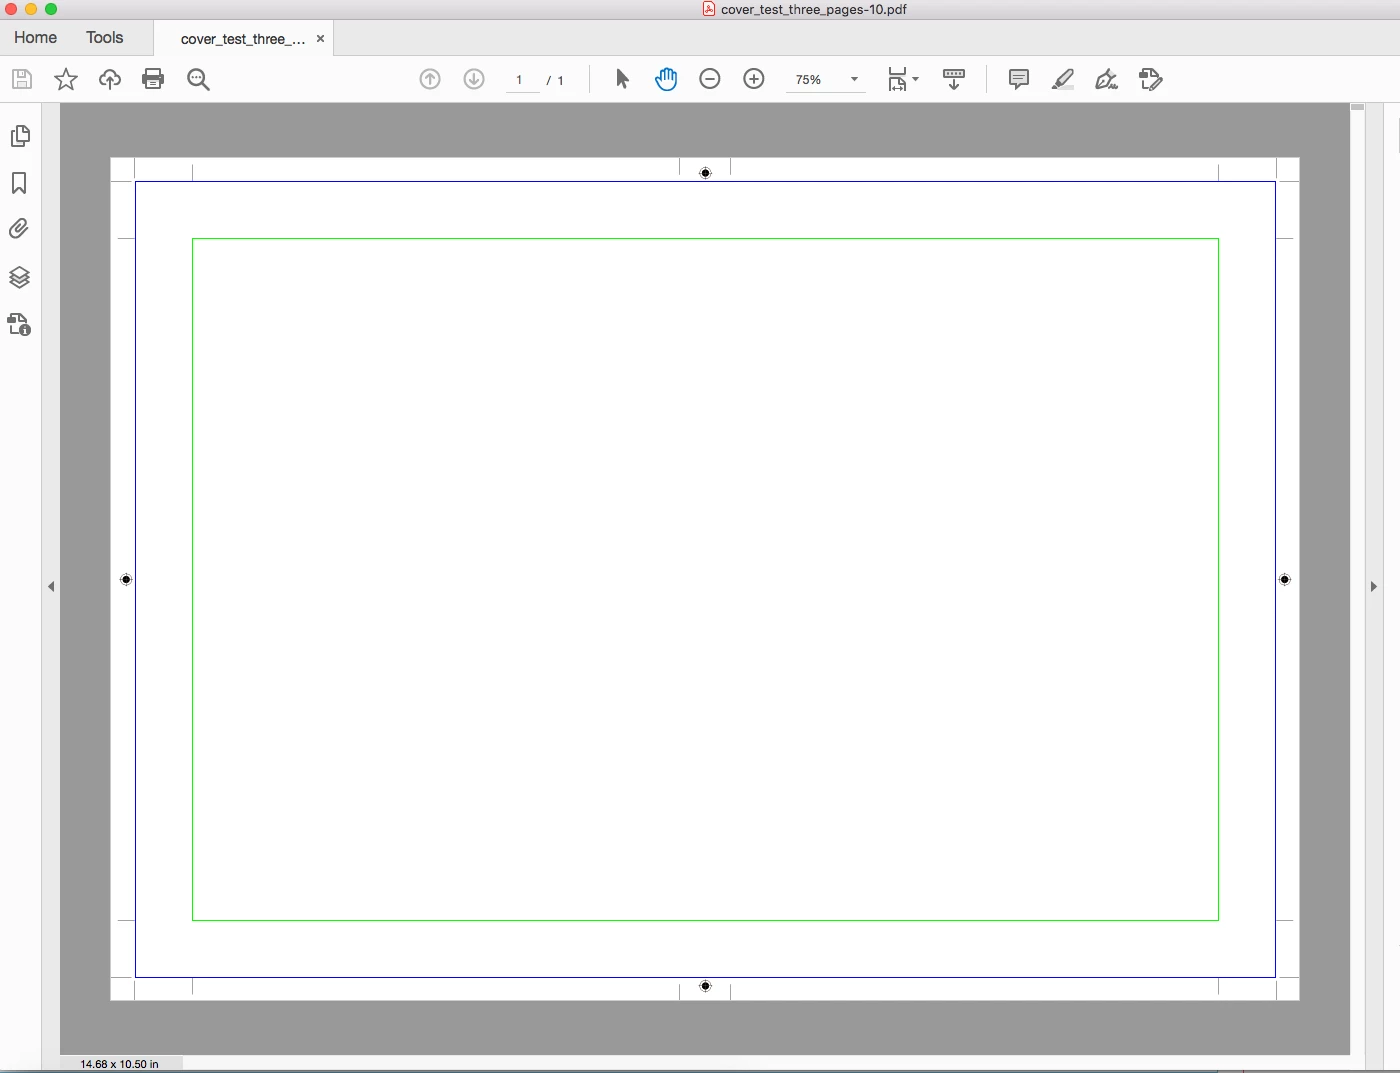
Task: Click the 75% zoom level field
Action: click(x=809, y=80)
